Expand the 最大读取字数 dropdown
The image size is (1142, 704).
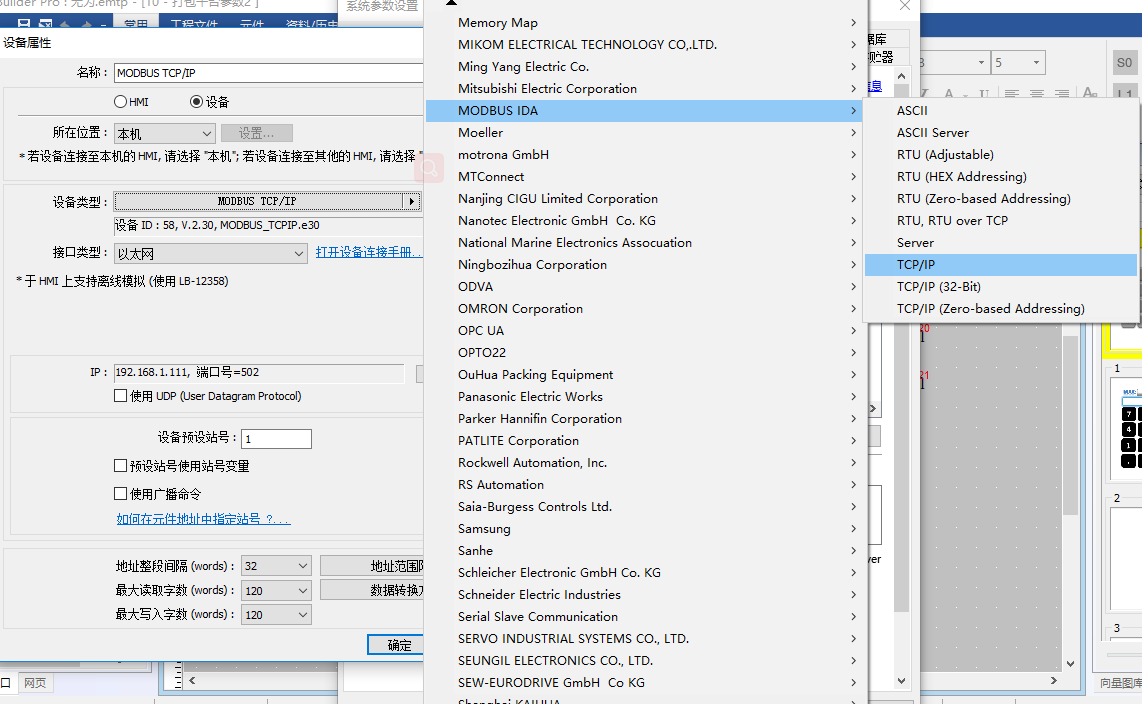click(276, 590)
